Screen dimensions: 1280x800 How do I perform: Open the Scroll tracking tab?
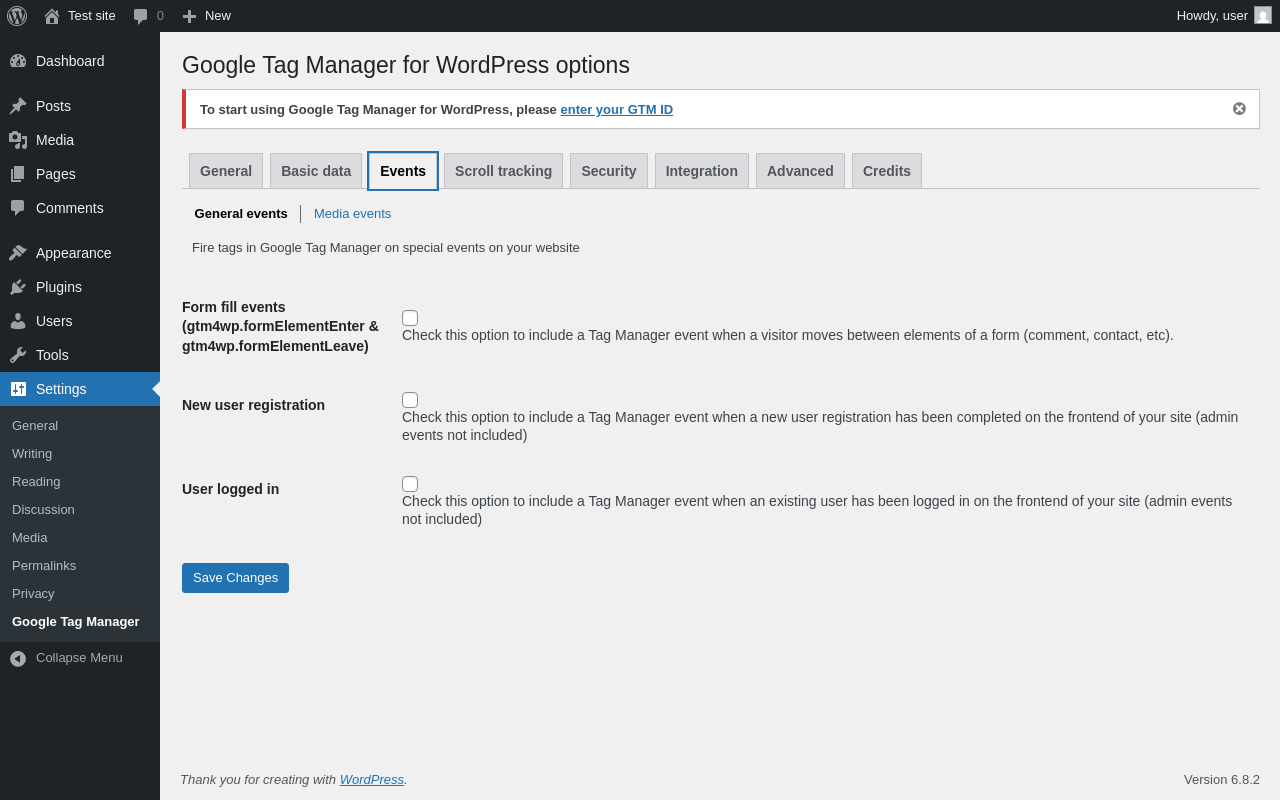pos(503,171)
